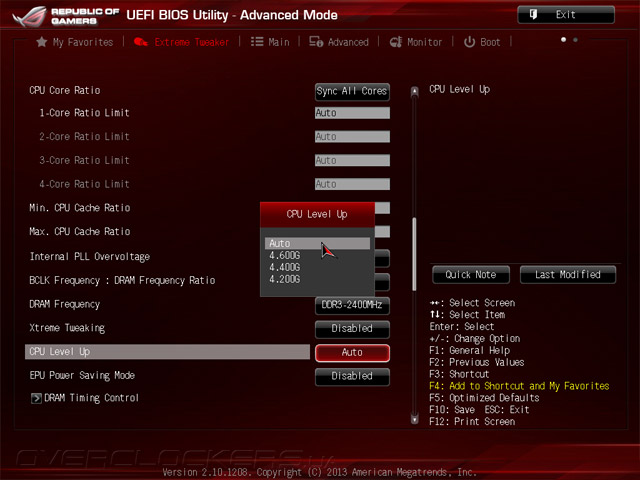Screen dimensions: 640x480
Task: Select the Extreme Tweaker tab
Action: coord(182,42)
